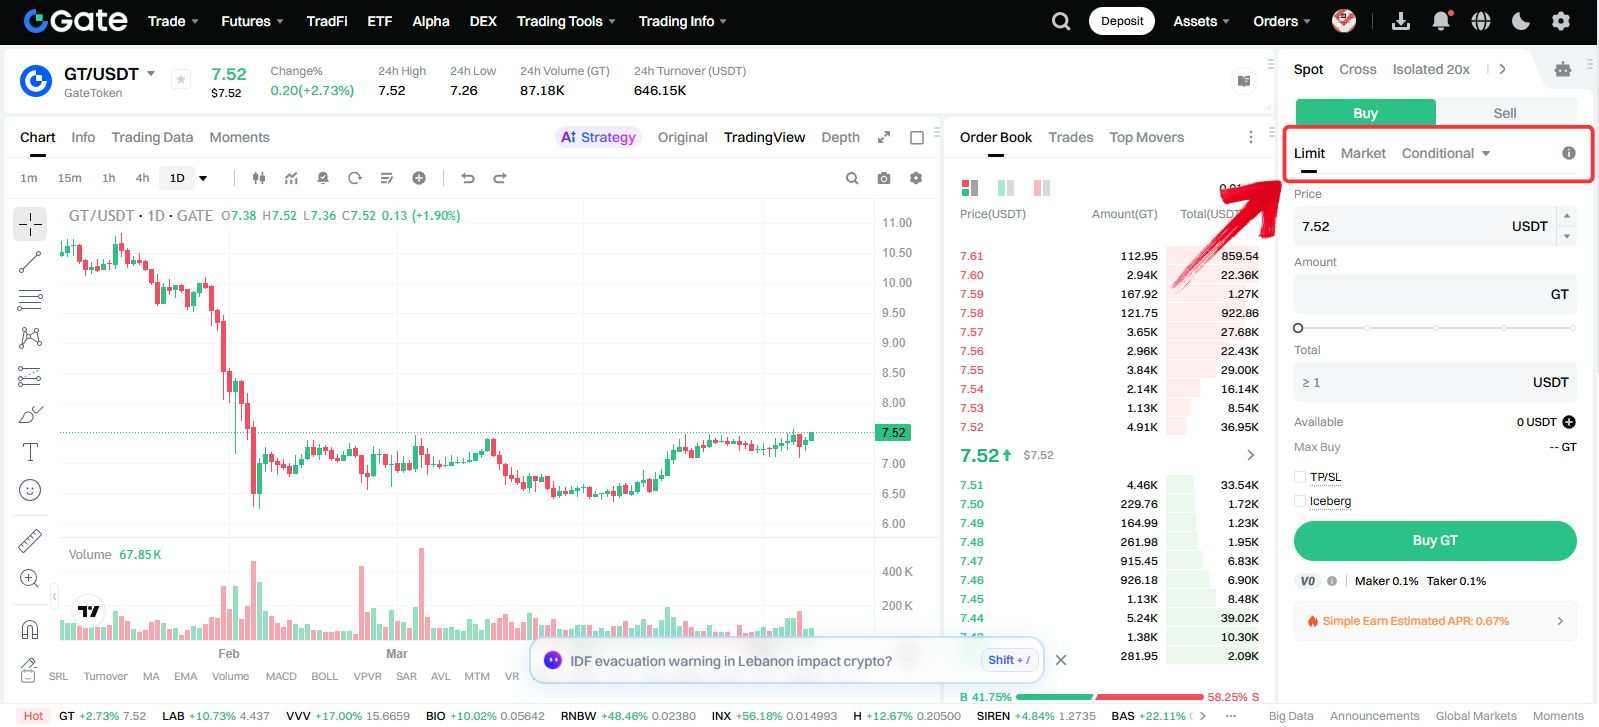The image size is (1599, 727).
Task: Open Simple Earn Estimated APR link
Action: coord(1435,621)
